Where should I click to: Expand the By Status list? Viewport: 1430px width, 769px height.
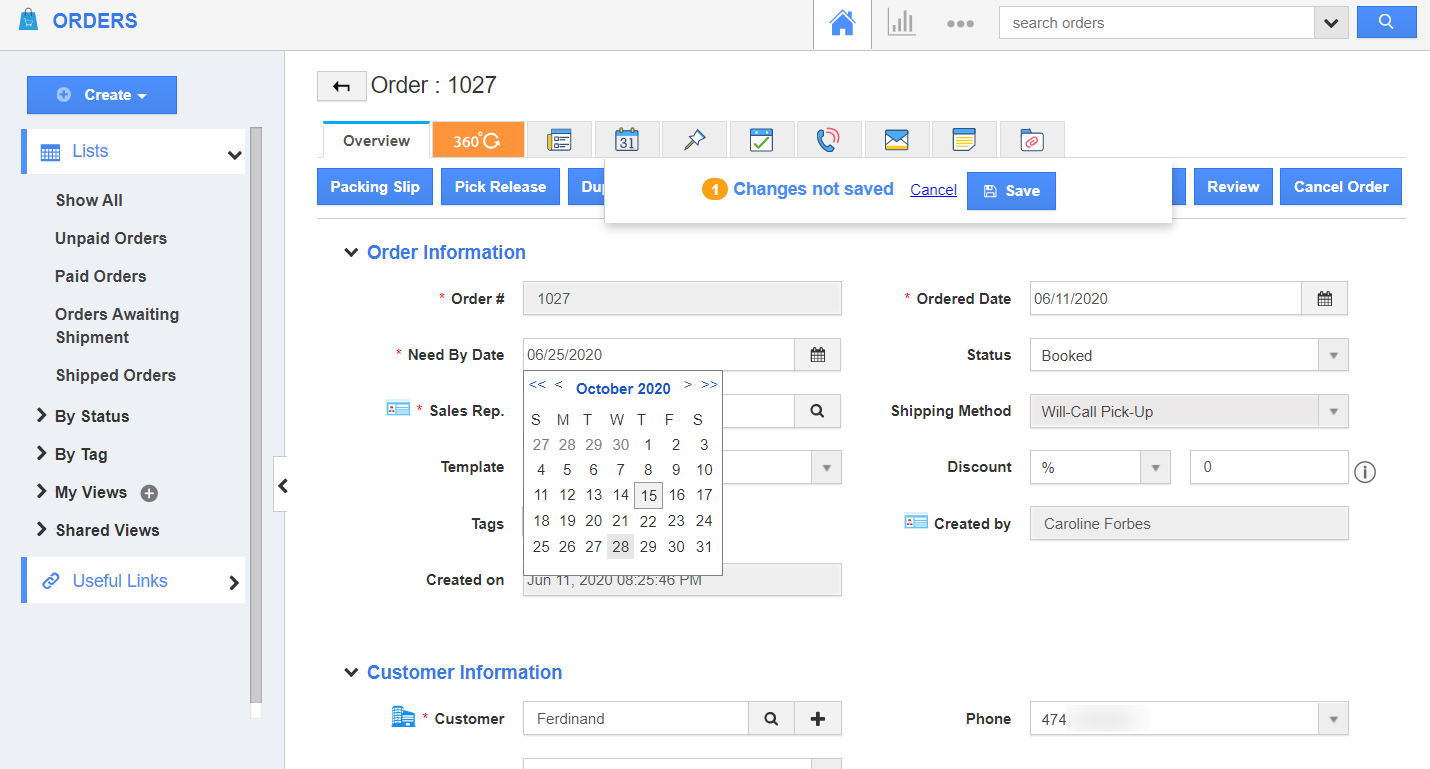(x=42, y=415)
